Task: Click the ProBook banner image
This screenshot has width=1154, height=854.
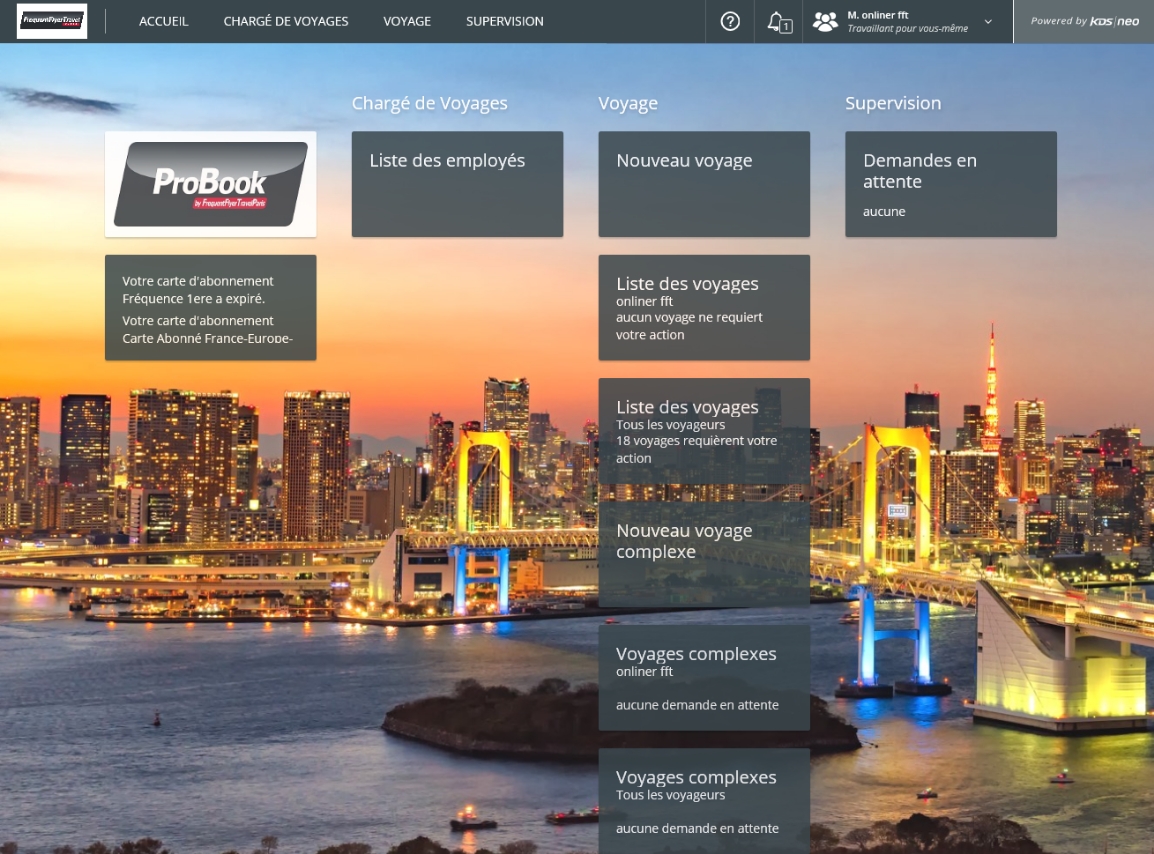Action: coord(211,184)
